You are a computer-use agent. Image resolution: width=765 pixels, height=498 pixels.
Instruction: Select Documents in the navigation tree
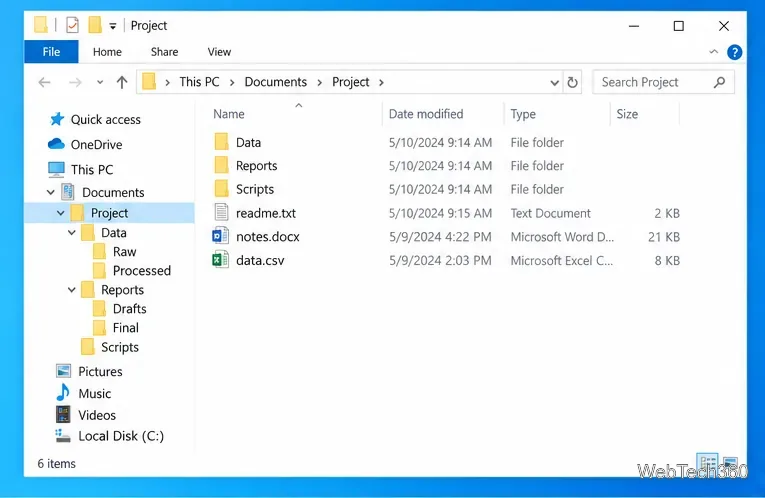(113, 193)
